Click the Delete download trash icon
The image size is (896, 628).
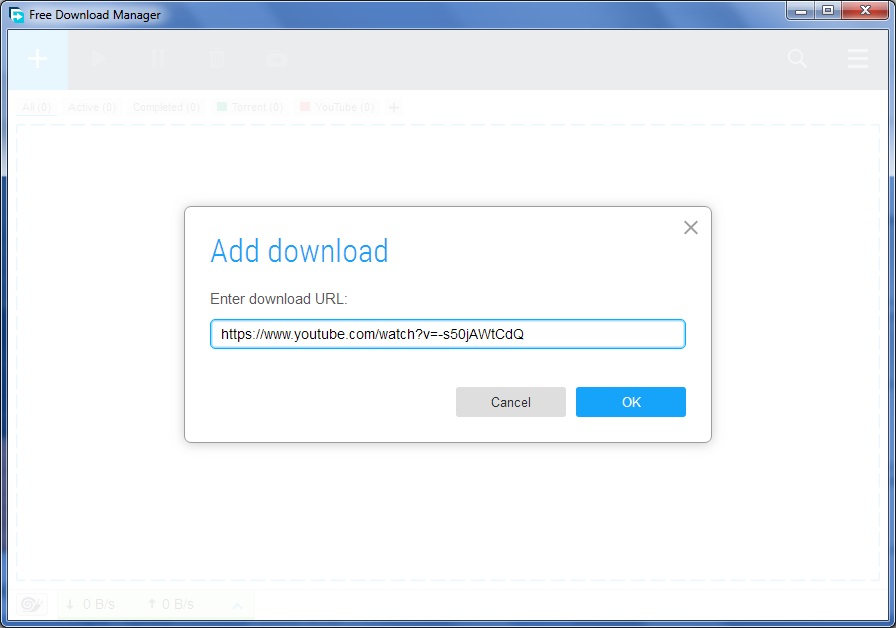point(217,59)
